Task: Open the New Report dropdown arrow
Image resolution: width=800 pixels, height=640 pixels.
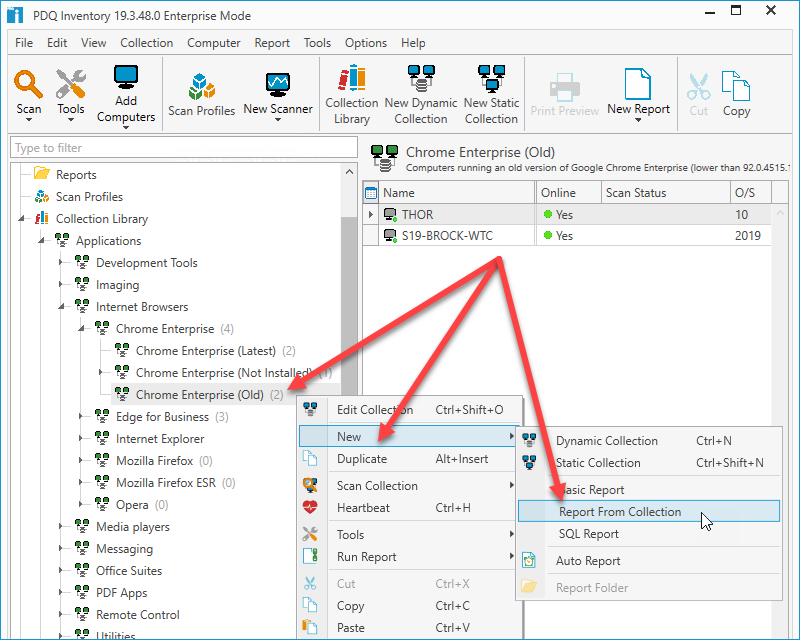Action: pos(638,120)
